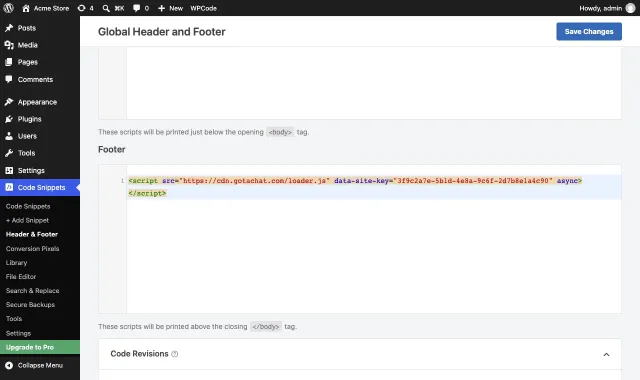This screenshot has width=640, height=380.
Task: Open the Code Snippets submenu link
Action: click(x=28, y=207)
